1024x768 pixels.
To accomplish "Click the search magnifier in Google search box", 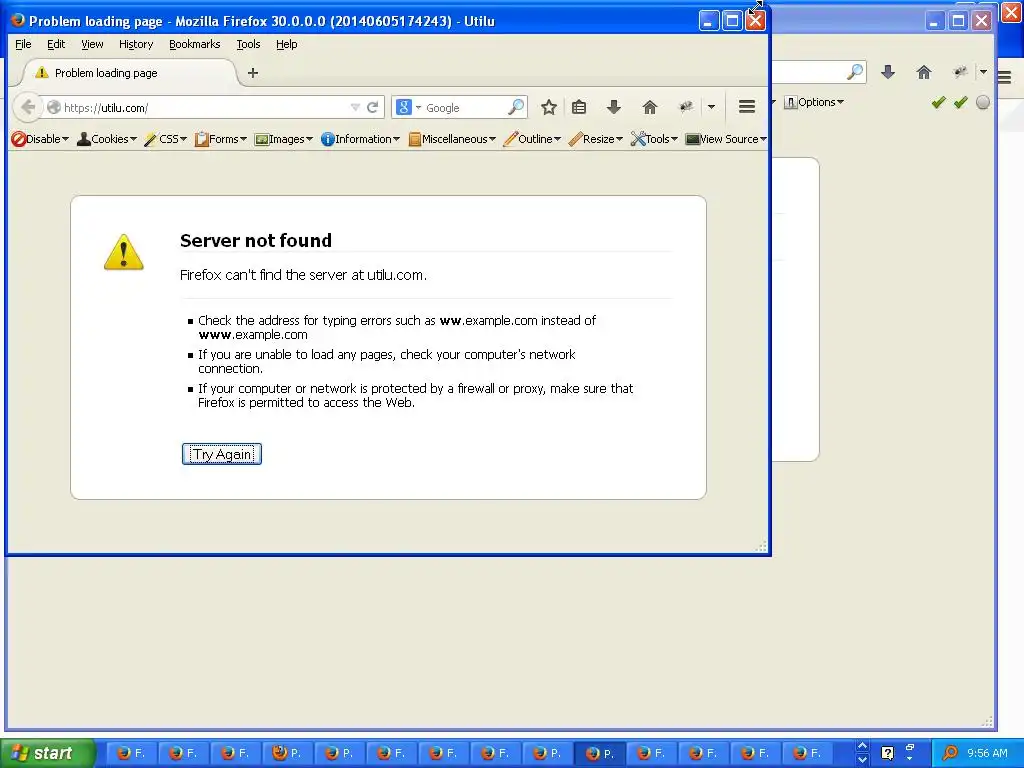I will click(516, 106).
